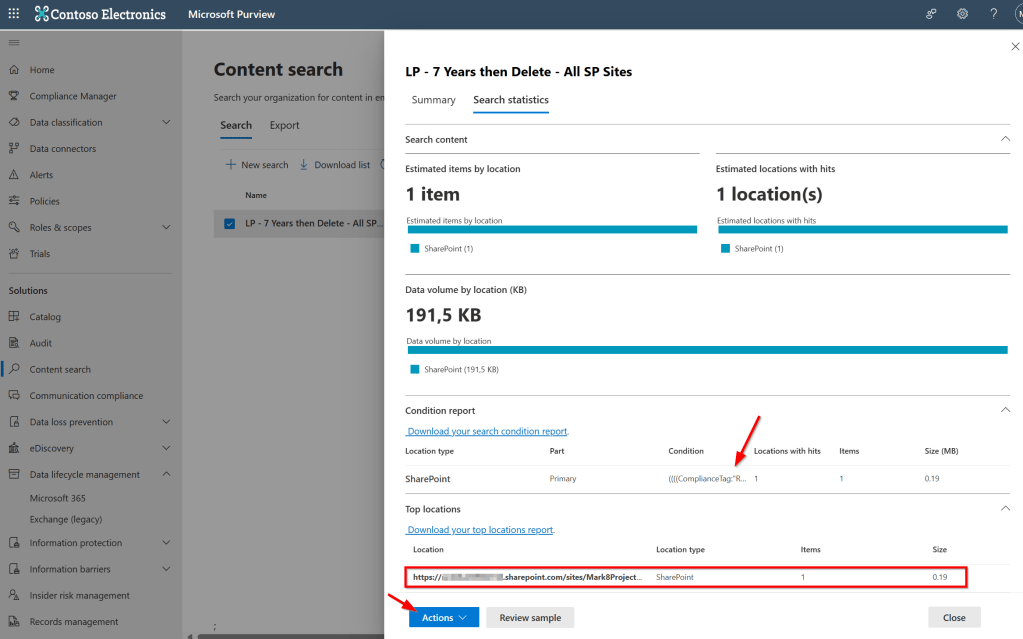This screenshot has width=1023, height=639.
Task: Select the SharePoint site row in Top locations
Action: (x=685, y=577)
